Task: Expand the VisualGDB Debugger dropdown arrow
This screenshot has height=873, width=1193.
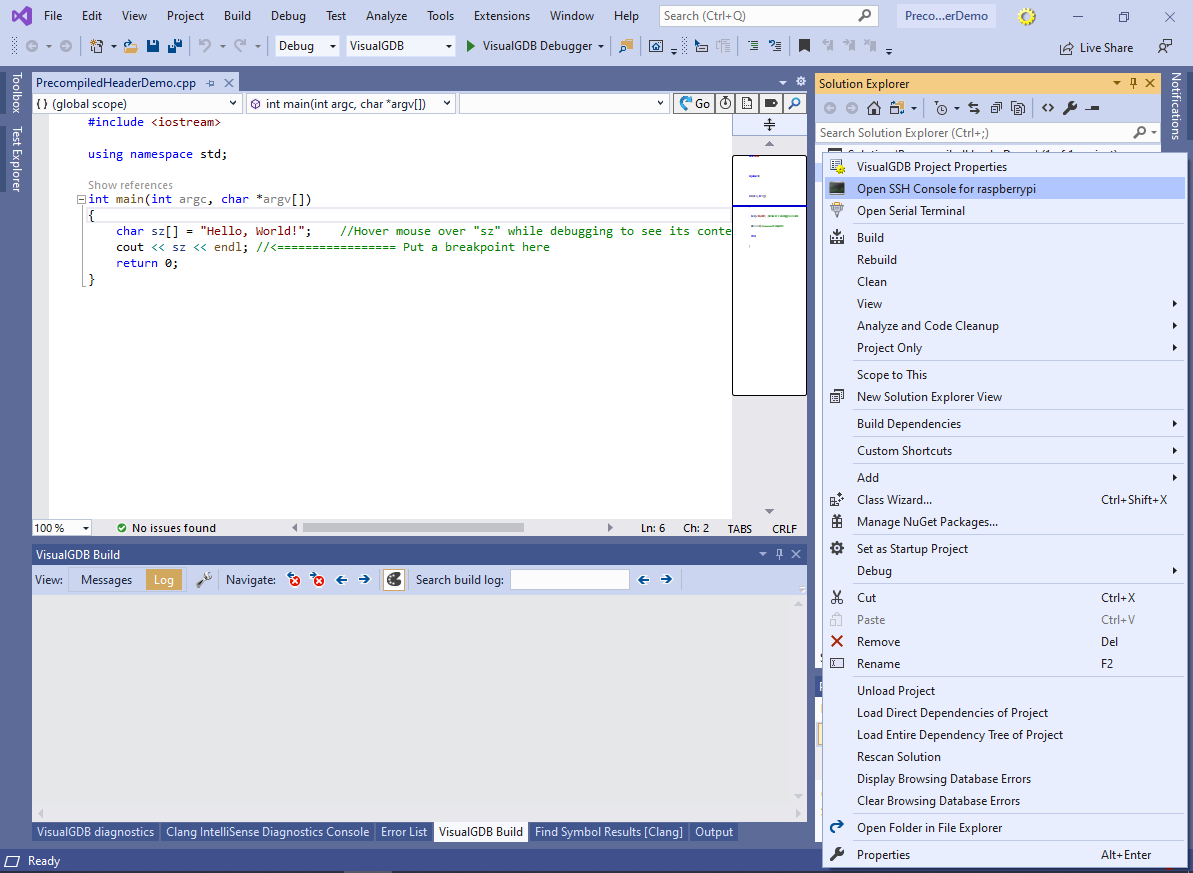Action: [x=601, y=46]
